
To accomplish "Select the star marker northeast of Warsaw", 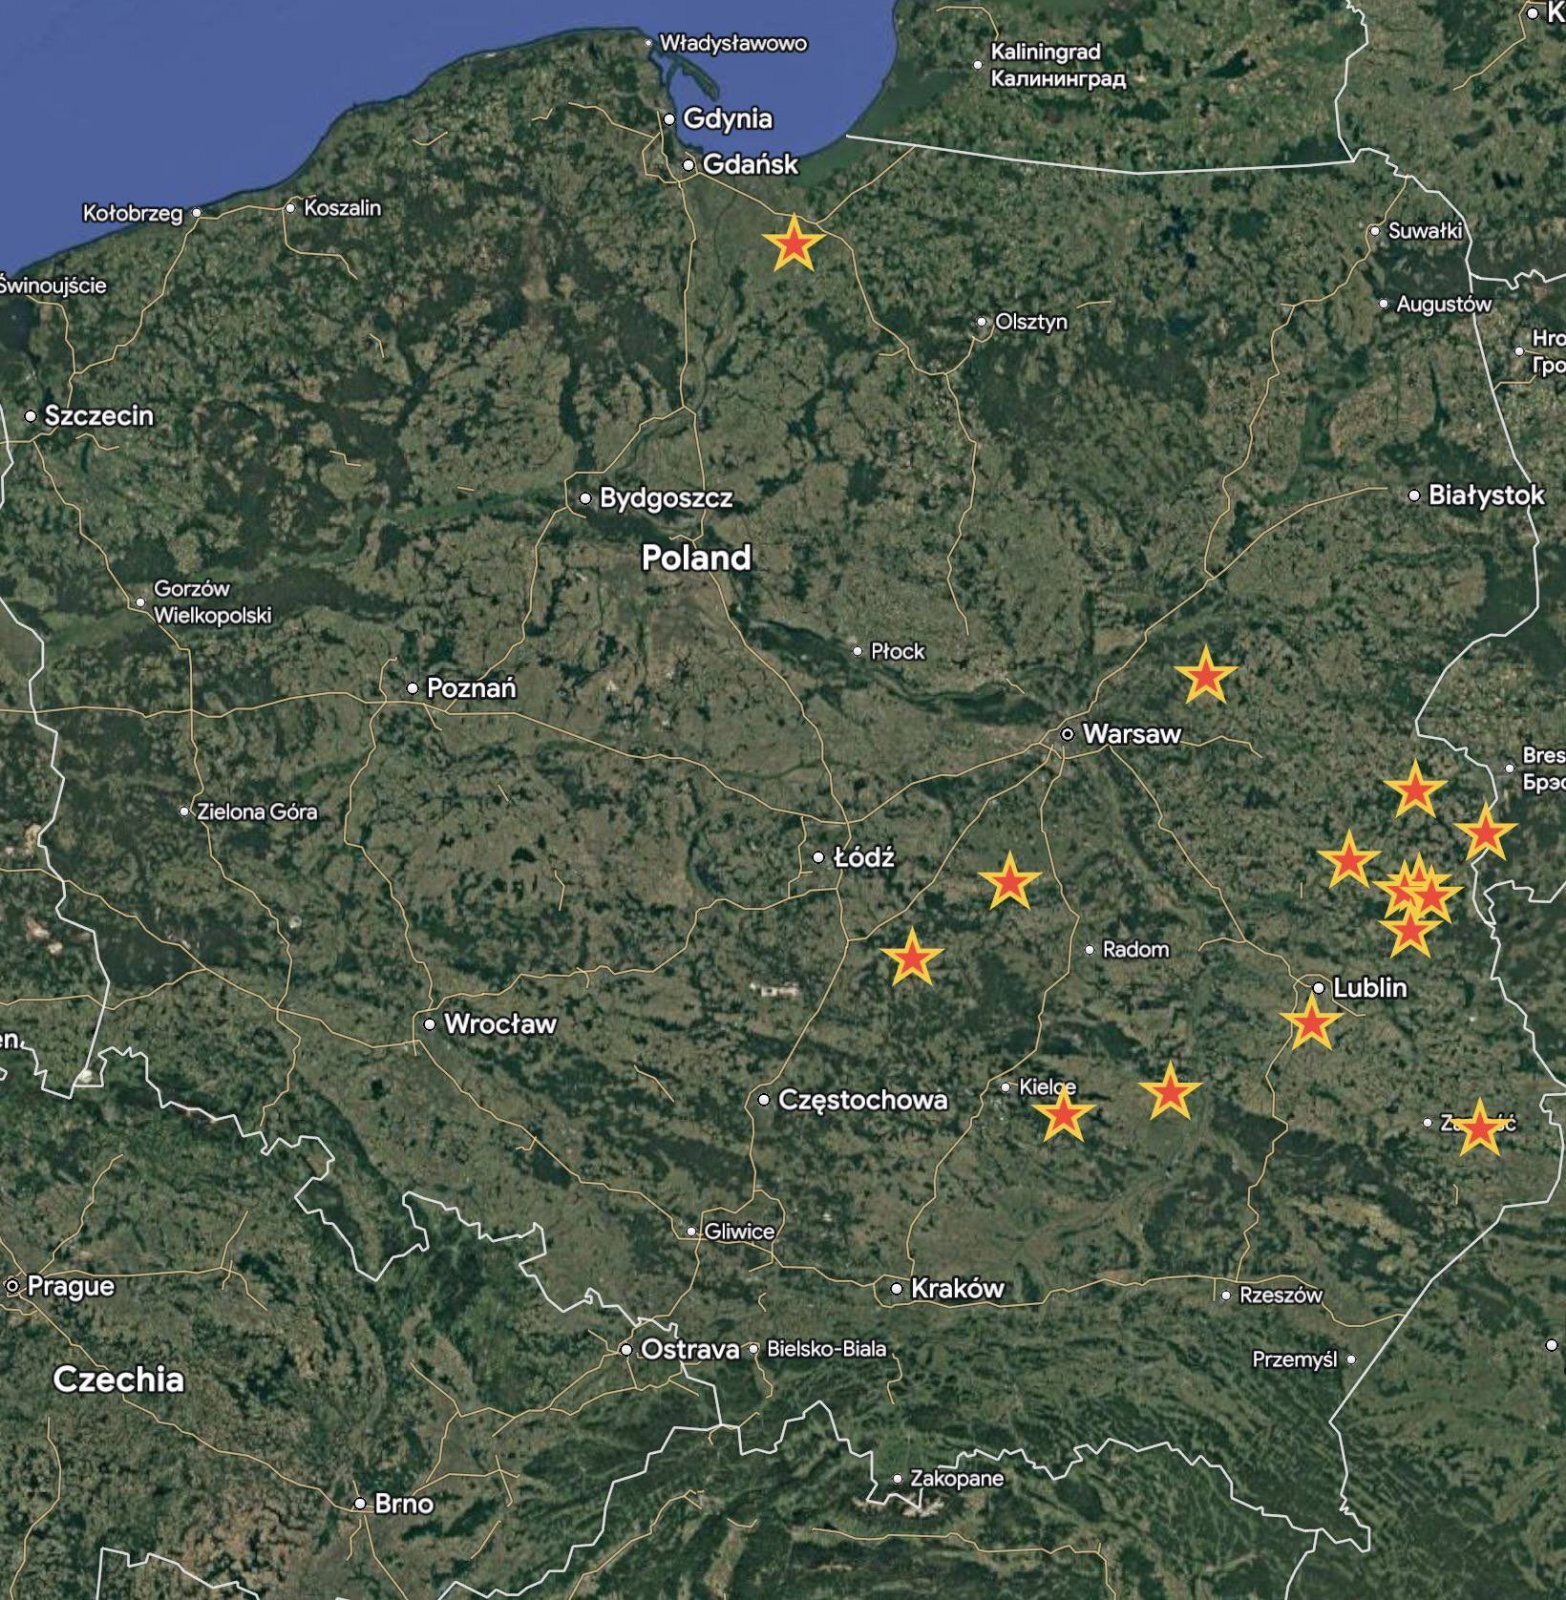I will click(1205, 676).
